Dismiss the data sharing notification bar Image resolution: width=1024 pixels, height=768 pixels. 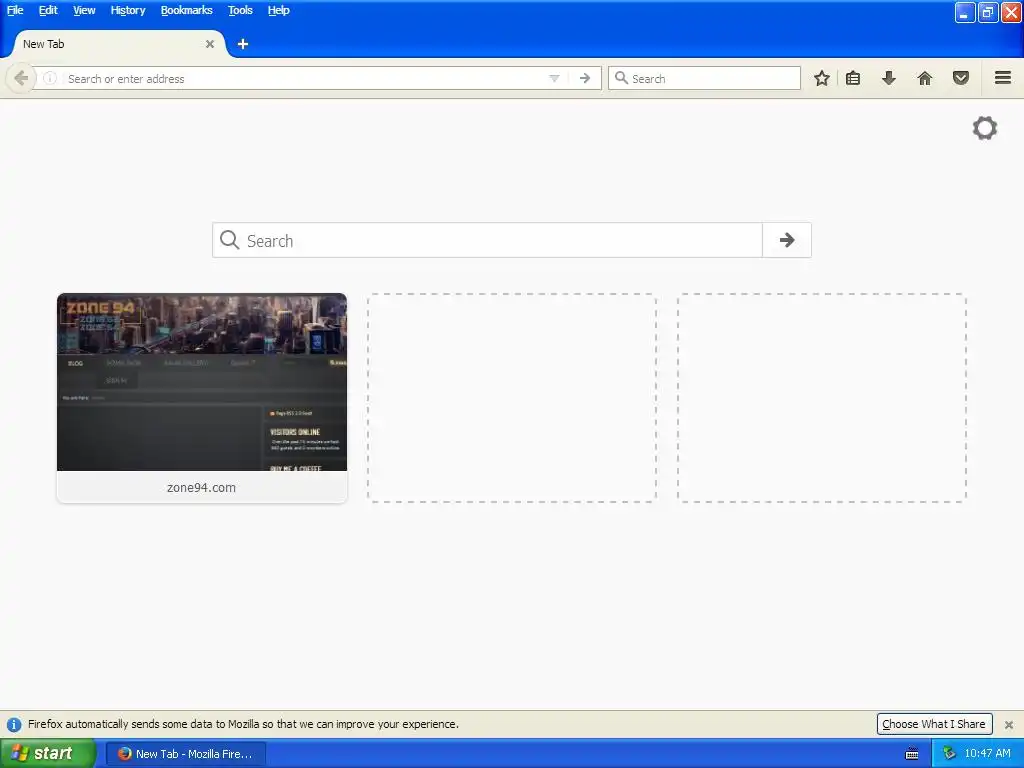click(1009, 724)
